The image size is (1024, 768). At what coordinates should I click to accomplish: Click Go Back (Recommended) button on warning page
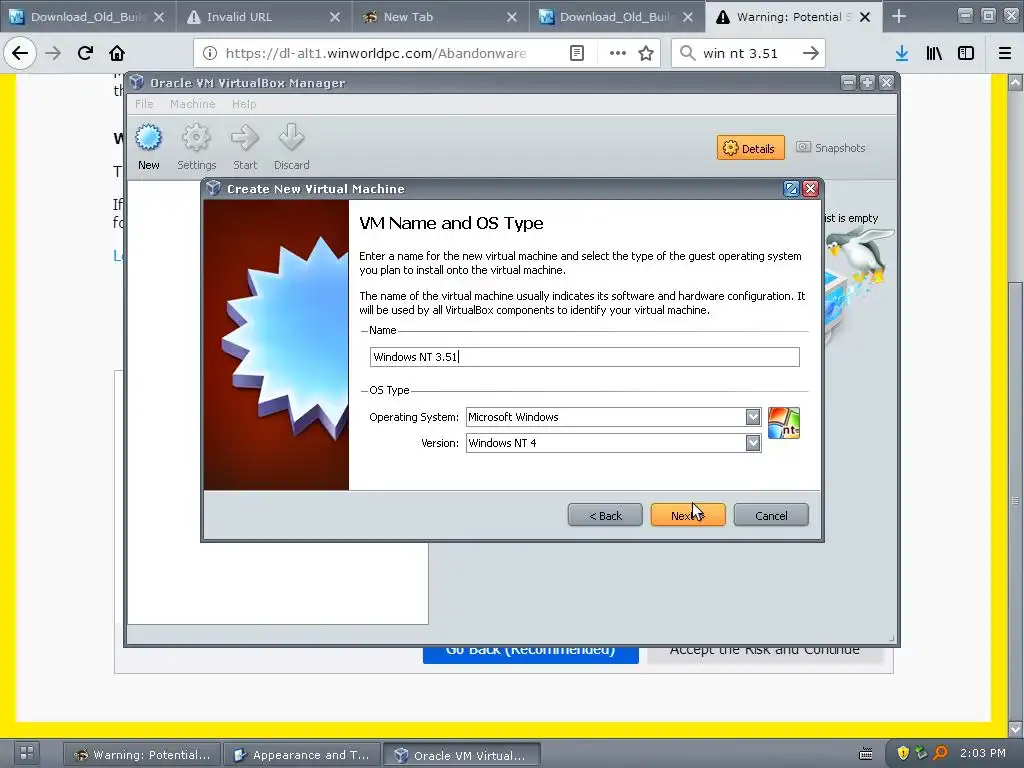pyautogui.click(x=530, y=655)
